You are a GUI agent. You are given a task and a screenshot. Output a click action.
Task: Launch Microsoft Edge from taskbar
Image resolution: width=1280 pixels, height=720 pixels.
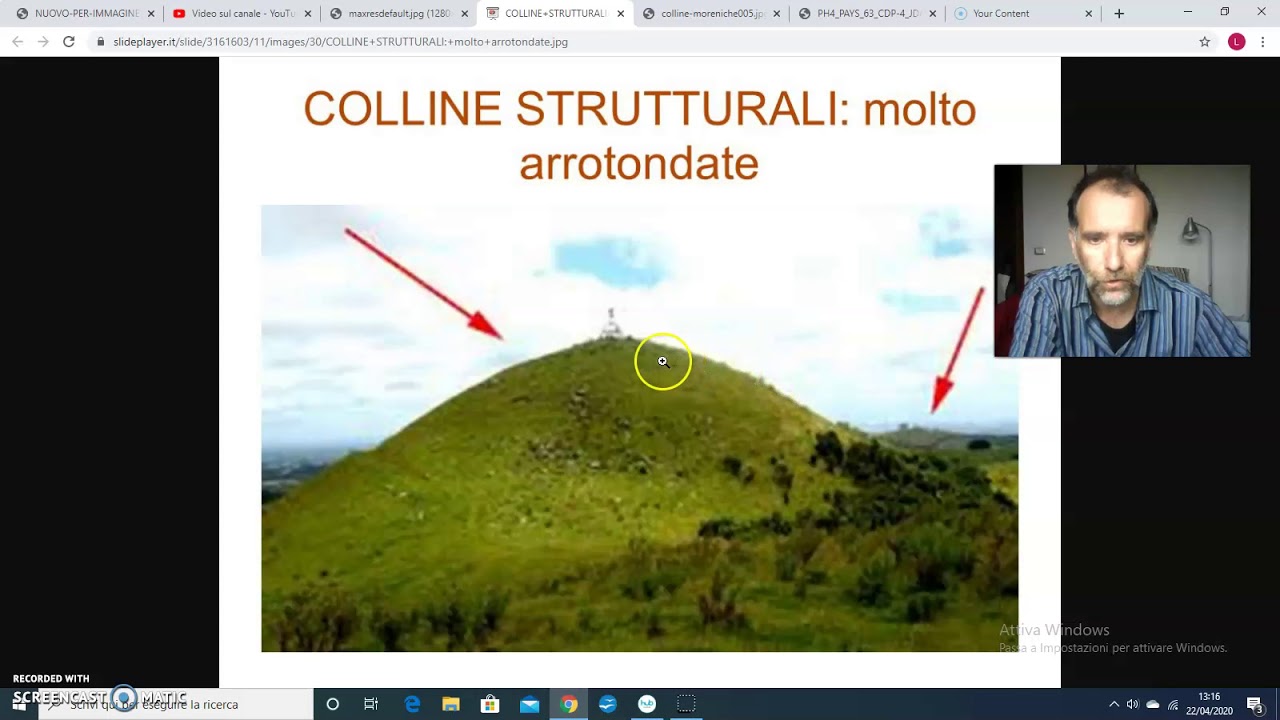point(411,704)
